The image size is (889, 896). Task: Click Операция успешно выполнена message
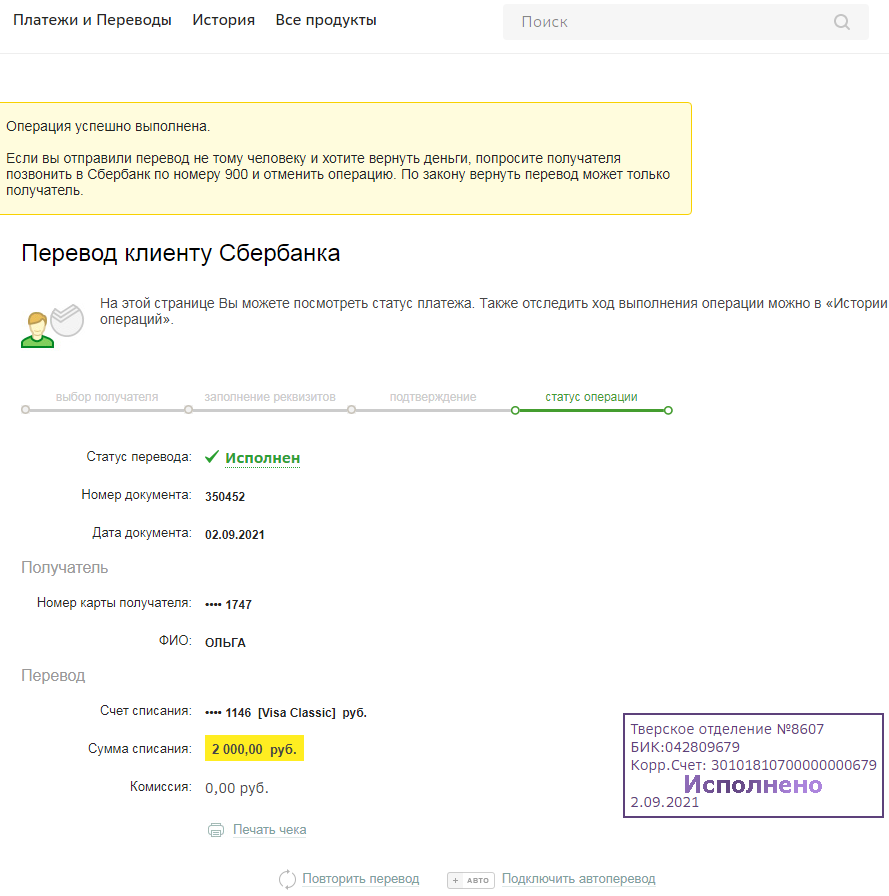108,126
